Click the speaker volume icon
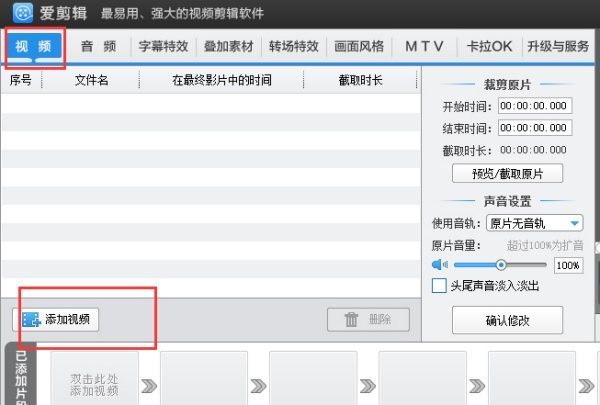600x405 pixels. (x=440, y=265)
